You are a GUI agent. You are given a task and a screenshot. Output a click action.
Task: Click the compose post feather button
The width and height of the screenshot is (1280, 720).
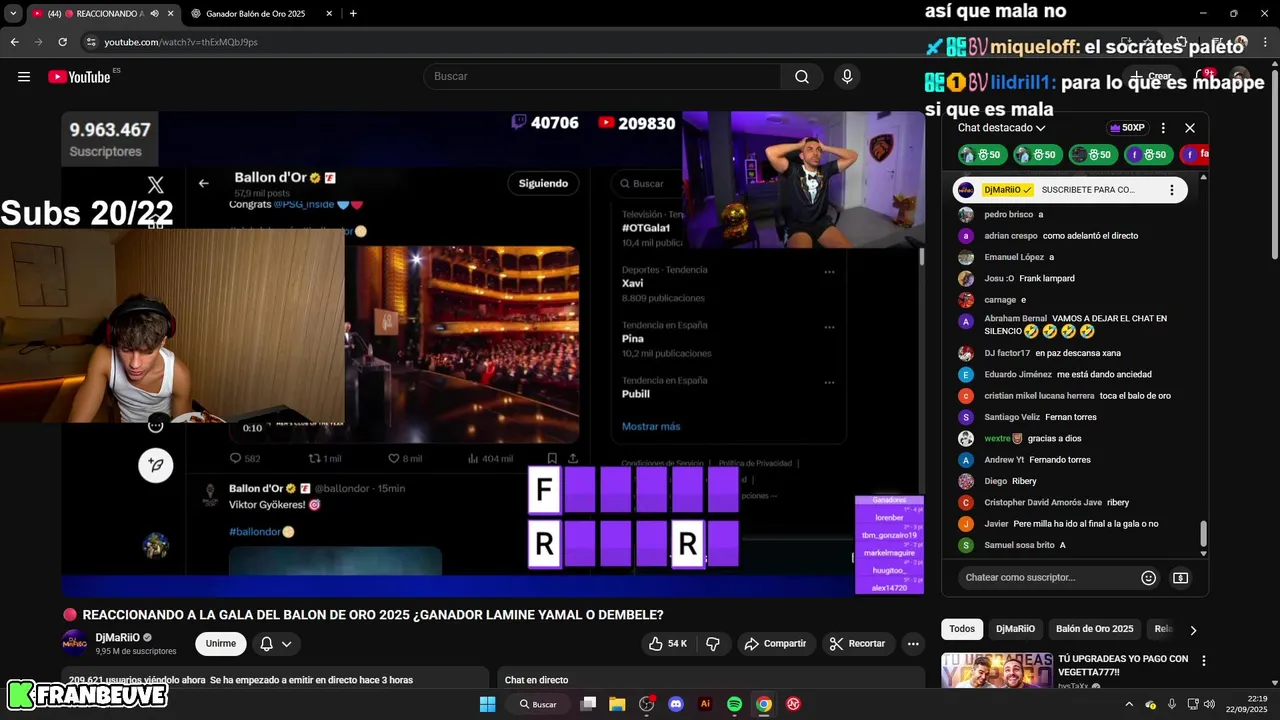coord(155,465)
